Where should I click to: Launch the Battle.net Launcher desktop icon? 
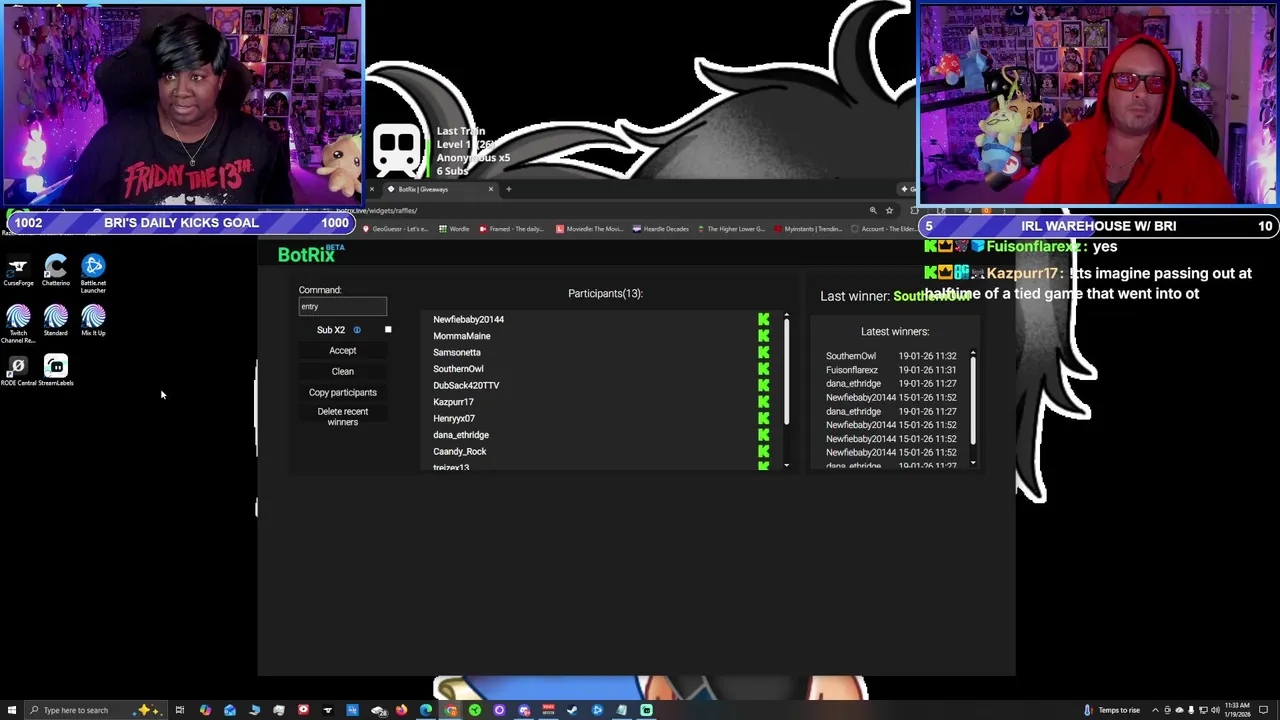[93, 273]
